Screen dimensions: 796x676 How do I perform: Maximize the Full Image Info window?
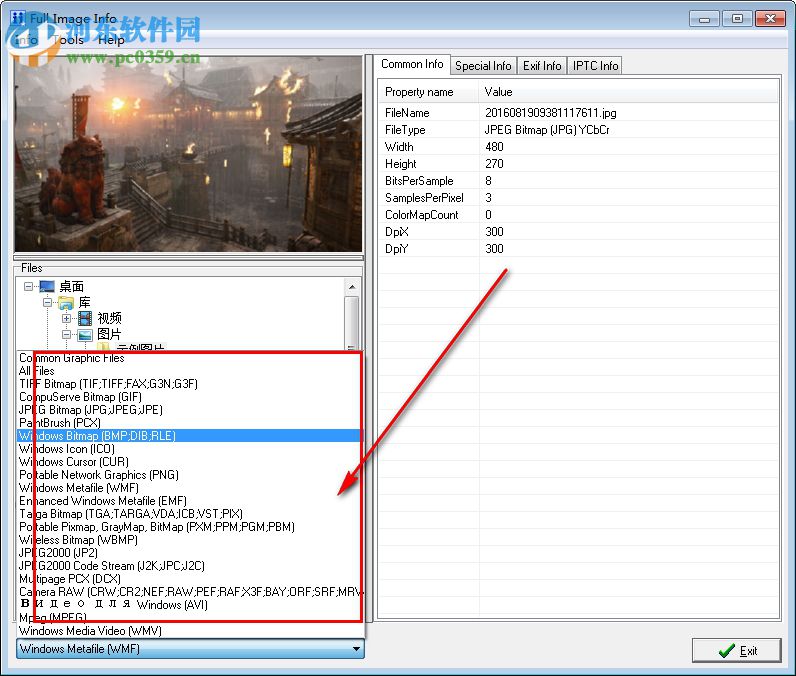click(737, 19)
